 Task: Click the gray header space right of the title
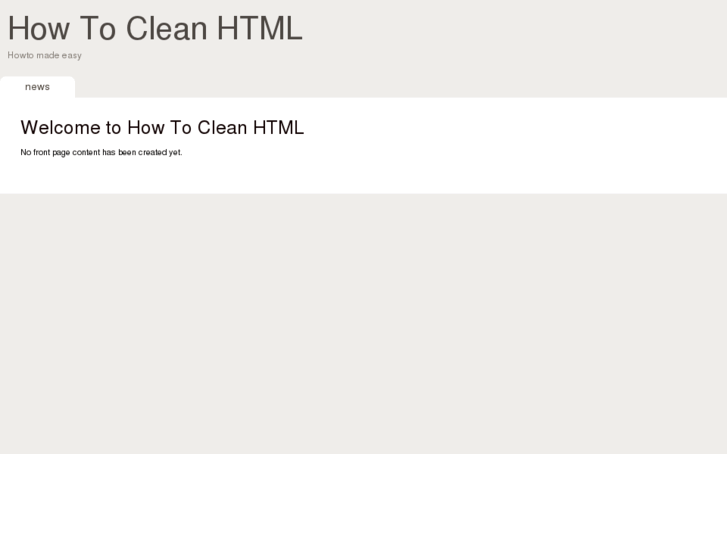tap(520, 30)
